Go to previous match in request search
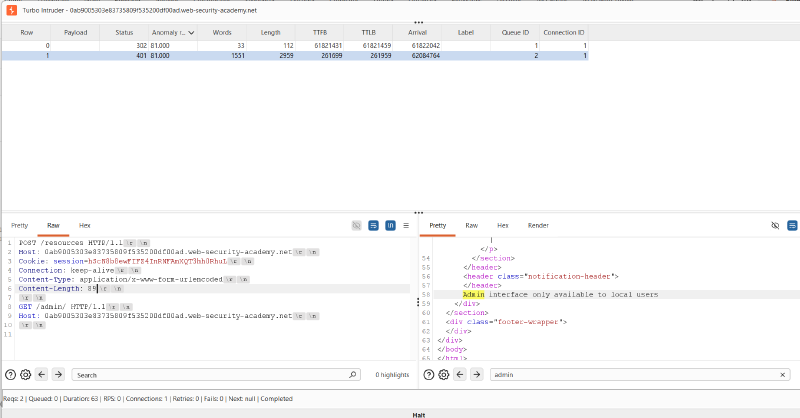800x418 pixels. pos(42,375)
